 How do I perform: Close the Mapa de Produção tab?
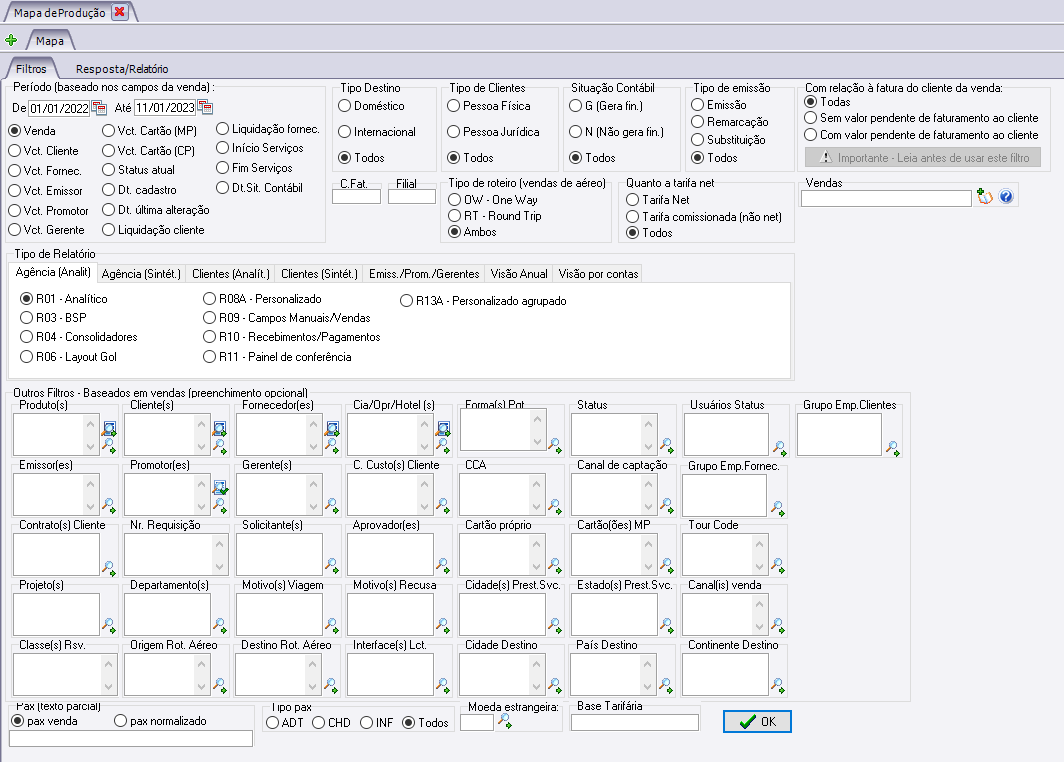(119, 12)
